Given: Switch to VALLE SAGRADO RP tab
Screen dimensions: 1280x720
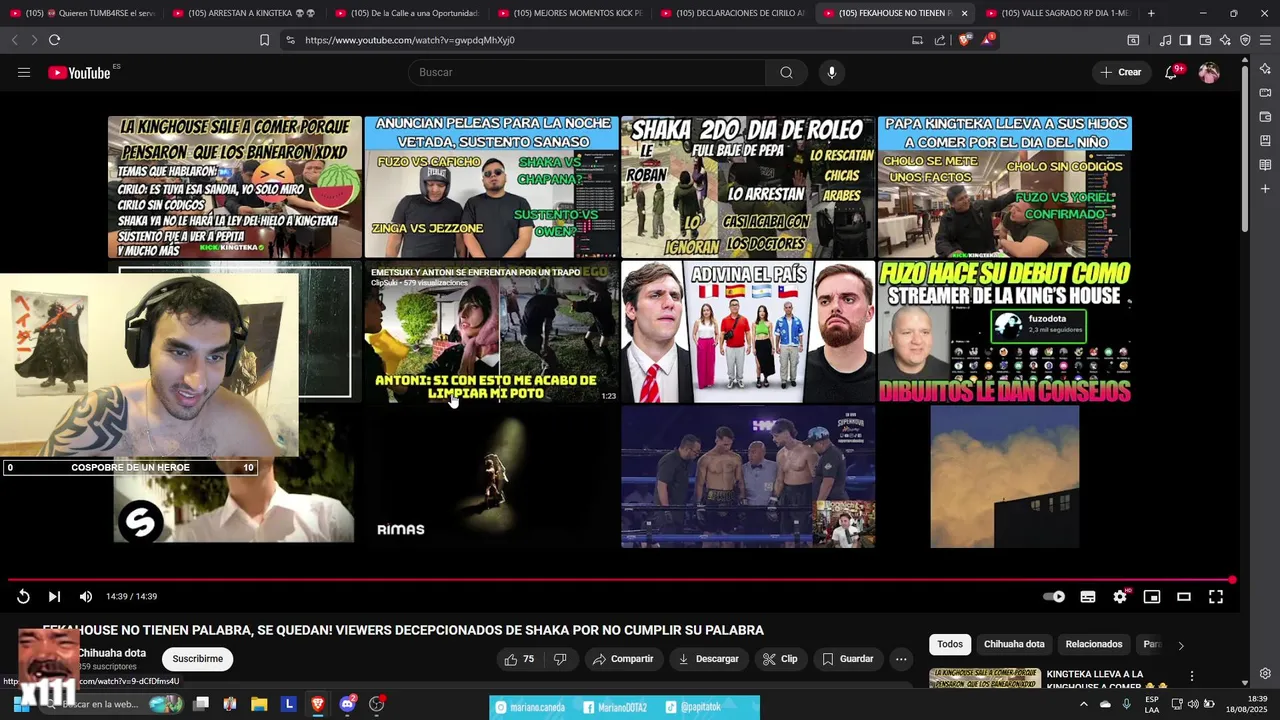Looking at the screenshot, I should point(1056,13).
